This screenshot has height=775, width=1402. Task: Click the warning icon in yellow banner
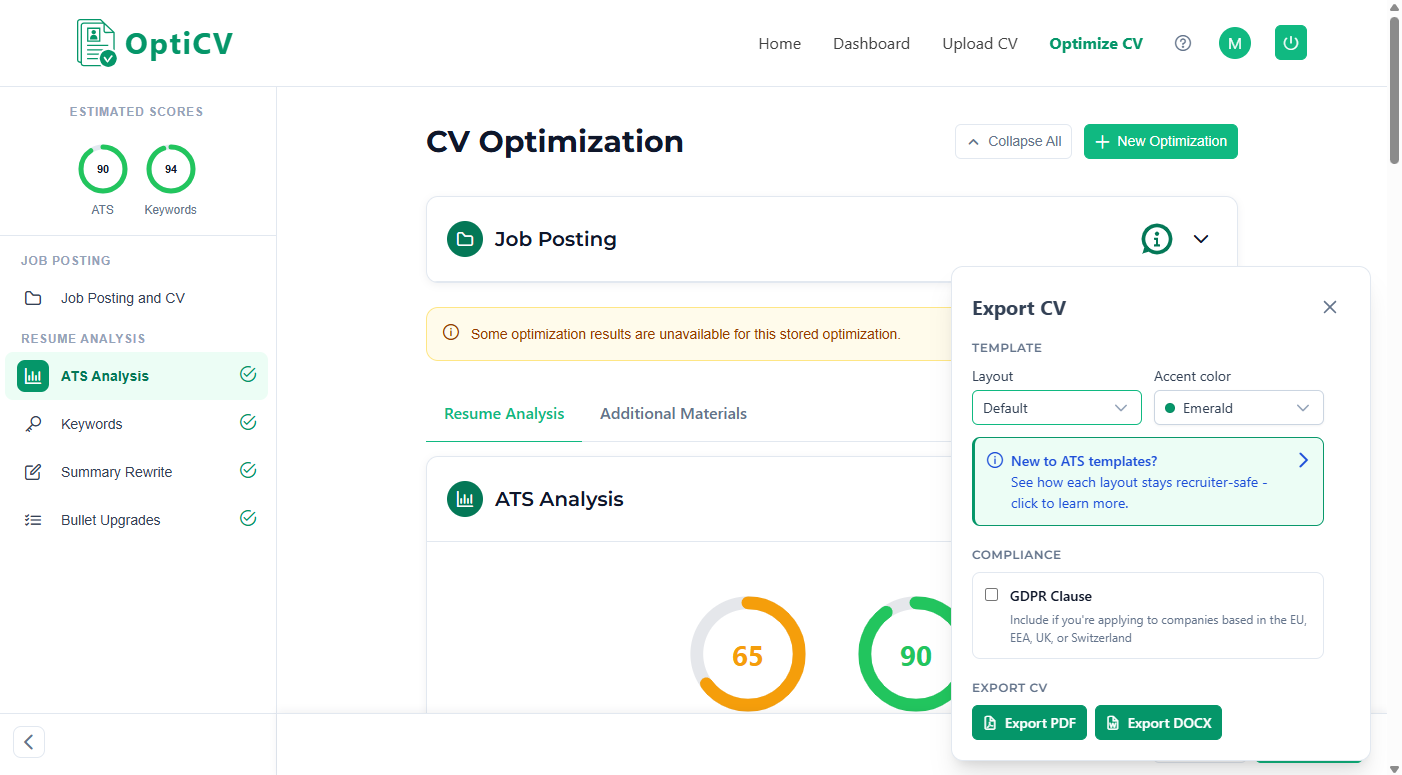(451, 333)
